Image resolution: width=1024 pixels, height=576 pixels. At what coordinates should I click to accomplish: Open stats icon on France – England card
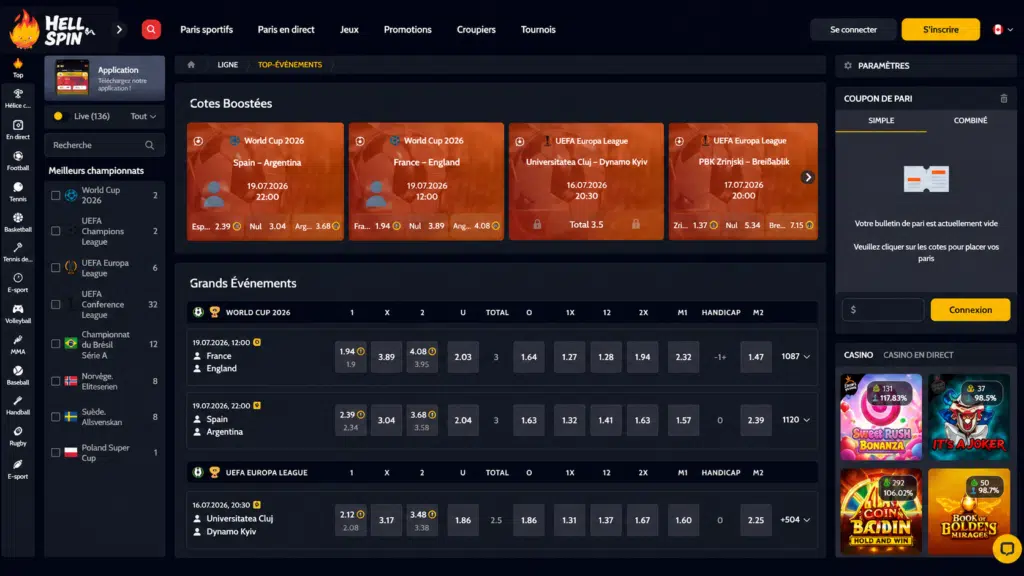coord(360,141)
